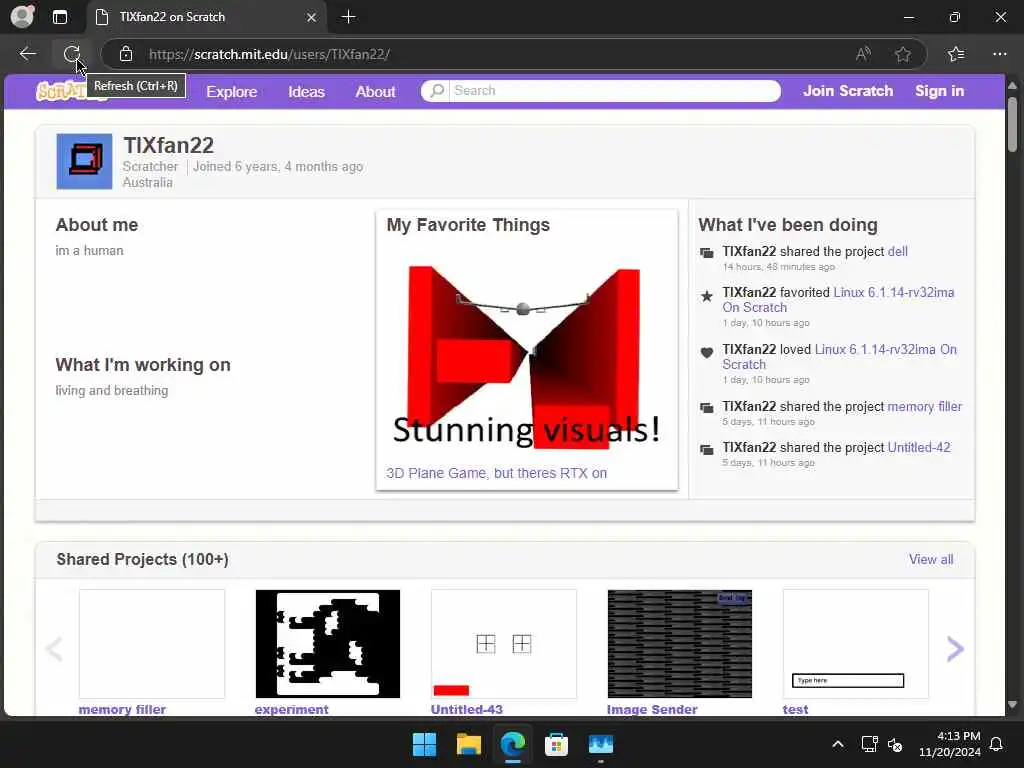Image resolution: width=1024 pixels, height=768 pixels.
Task: Click the 'living and breathing' text
Action: pyautogui.click(x=112, y=391)
